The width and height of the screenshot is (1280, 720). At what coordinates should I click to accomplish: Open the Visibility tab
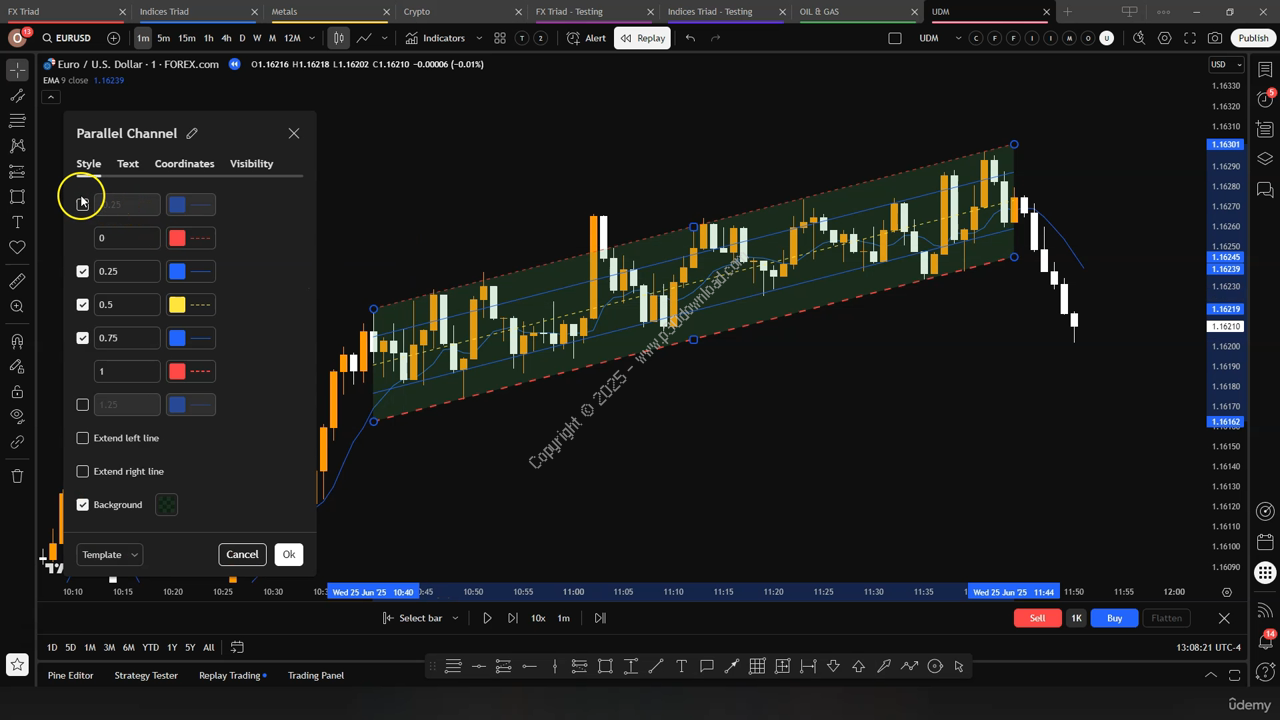(x=251, y=164)
